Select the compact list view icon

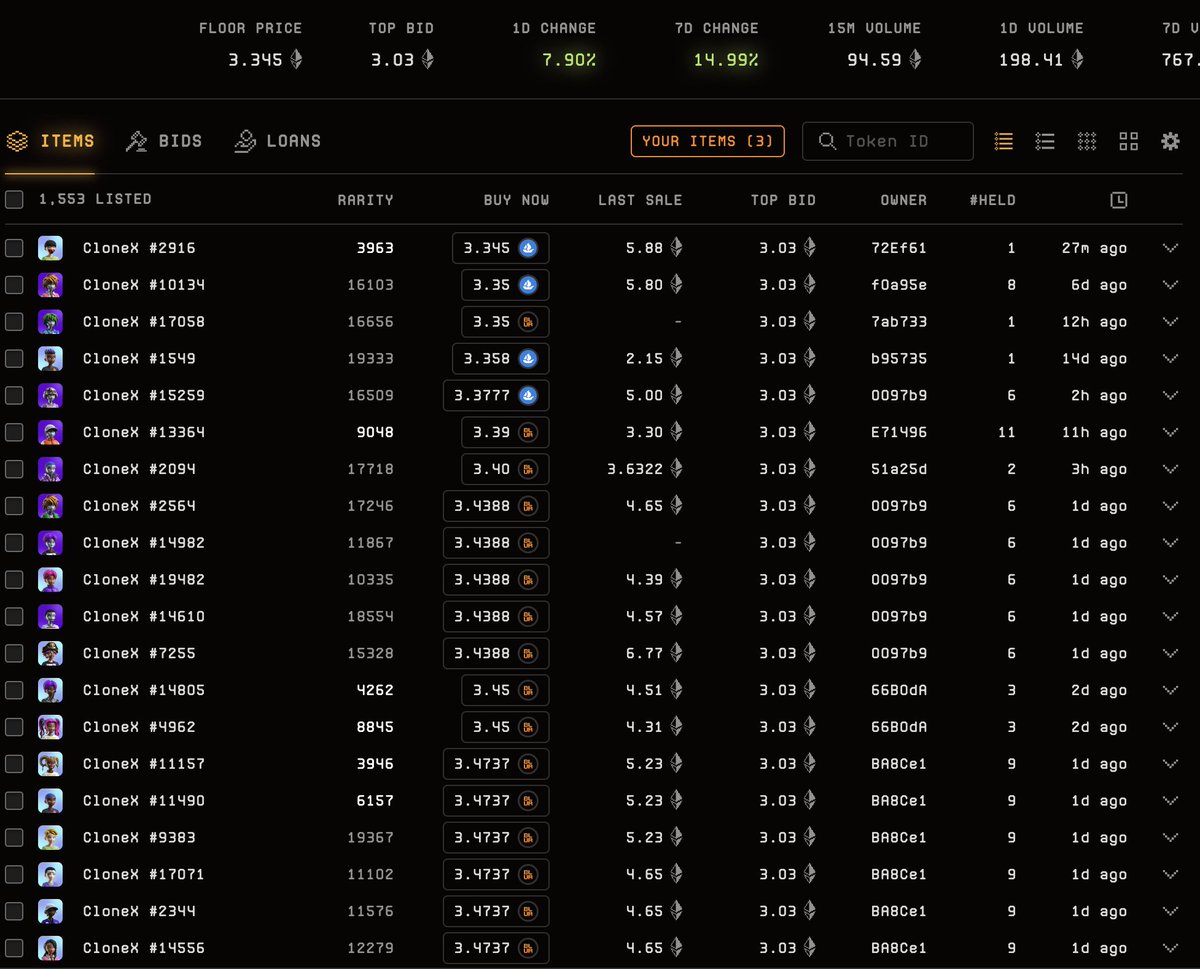[1004, 141]
